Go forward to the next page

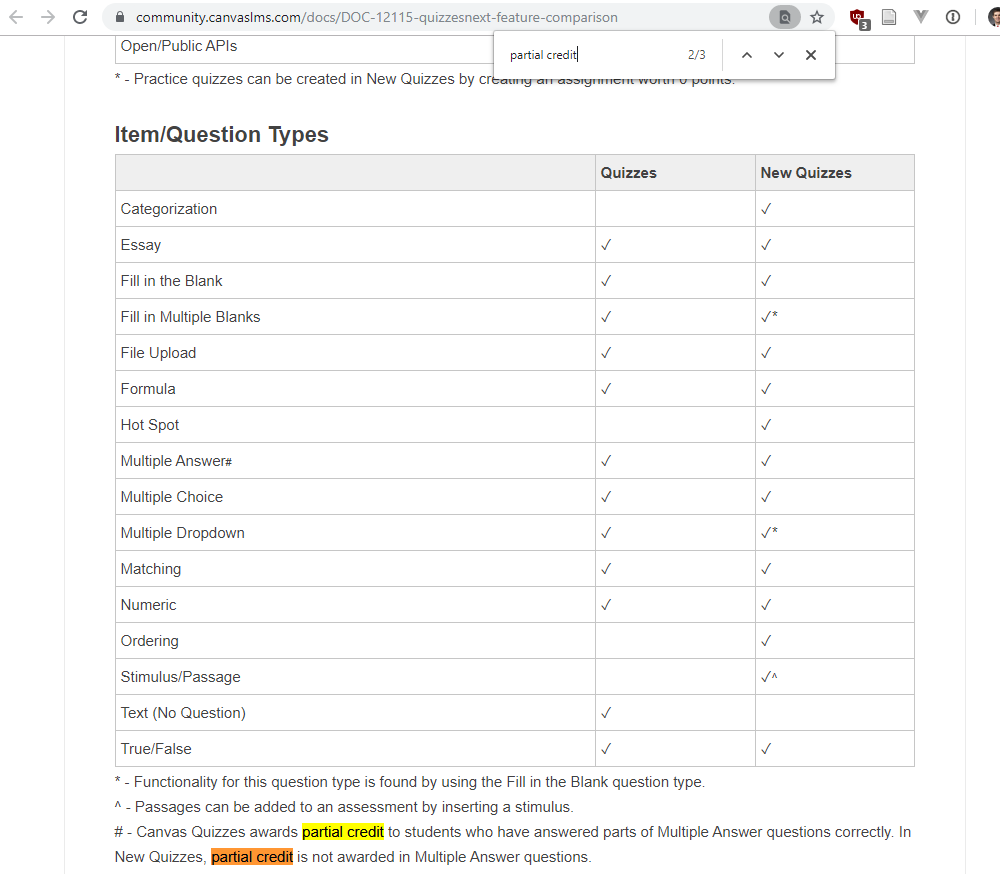tap(48, 17)
